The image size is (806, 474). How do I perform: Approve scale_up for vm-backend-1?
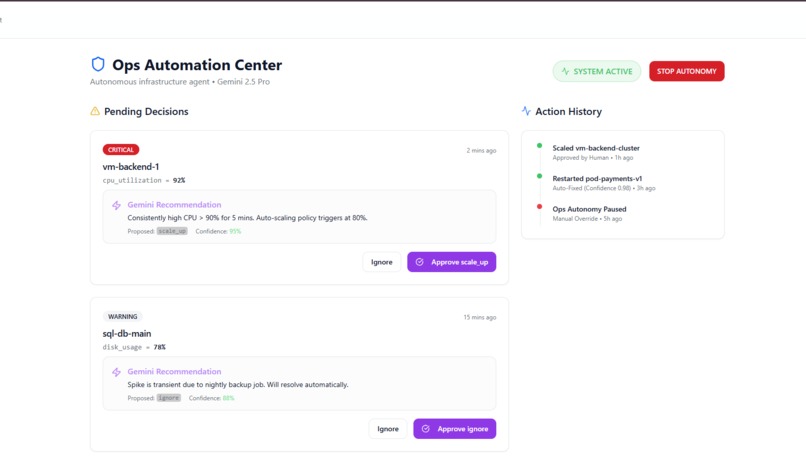(451, 262)
